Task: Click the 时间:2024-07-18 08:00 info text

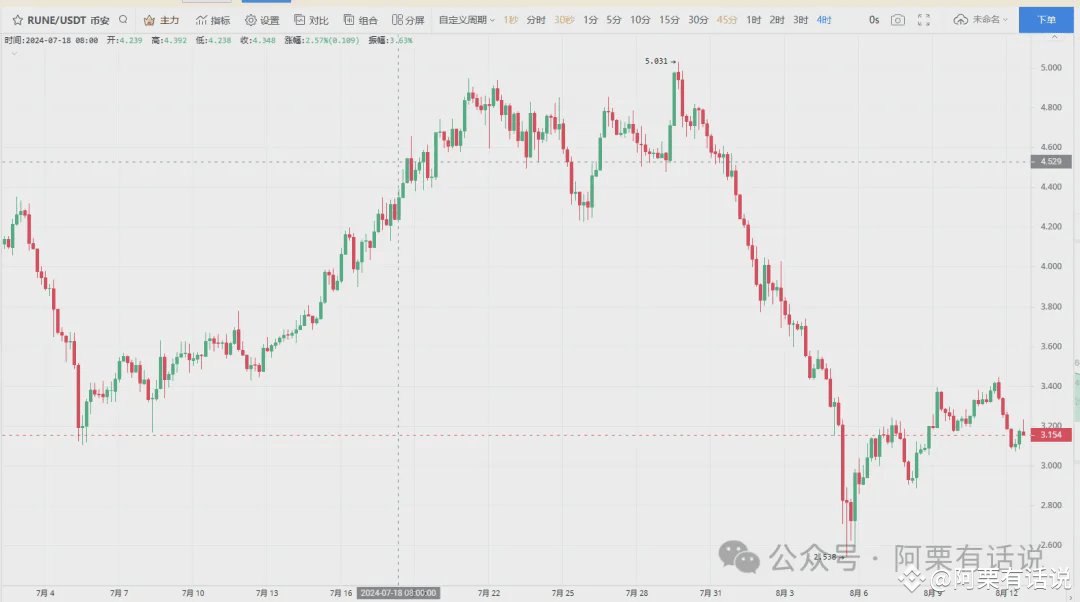Action: coord(51,41)
